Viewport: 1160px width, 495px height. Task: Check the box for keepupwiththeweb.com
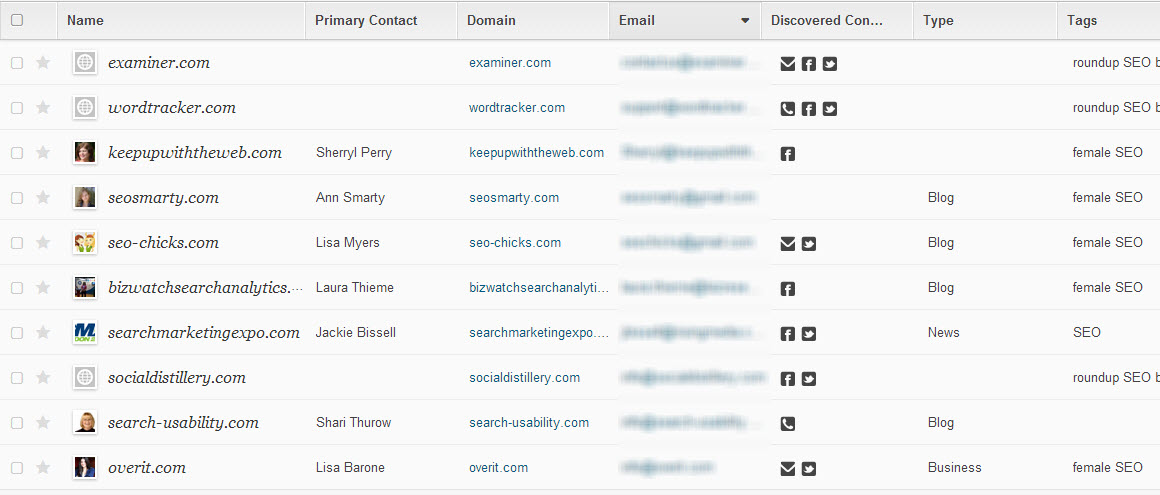pos(17,153)
